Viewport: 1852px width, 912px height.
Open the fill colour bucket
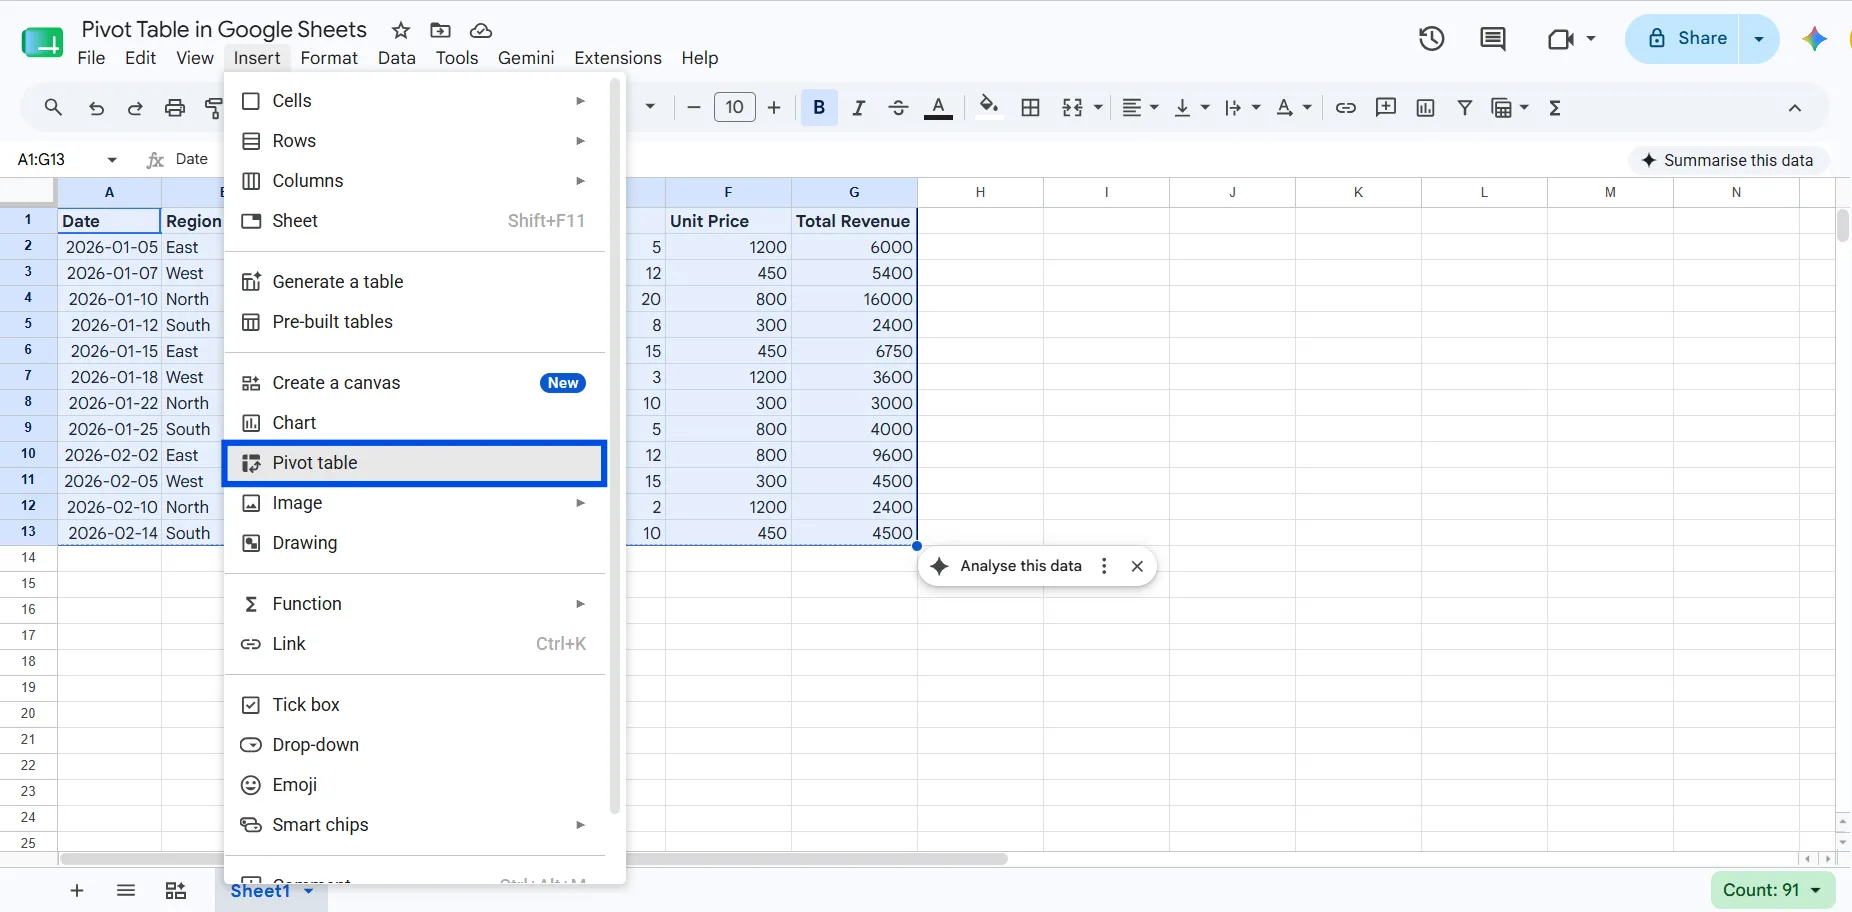pyautogui.click(x=989, y=108)
